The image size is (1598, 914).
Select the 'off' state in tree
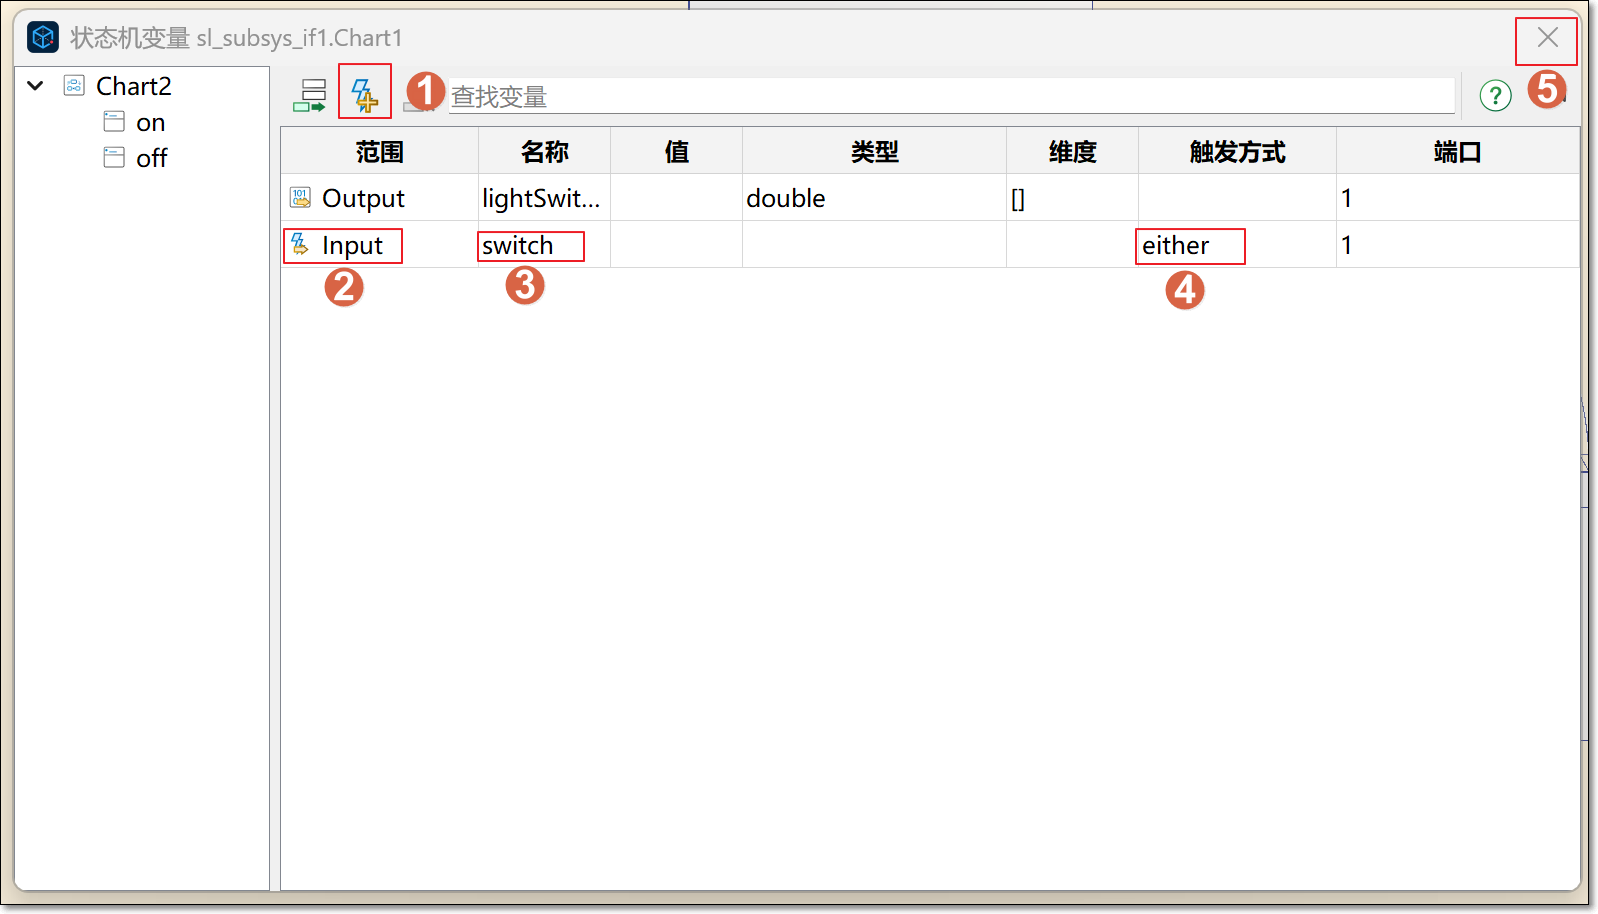pyautogui.click(x=151, y=159)
